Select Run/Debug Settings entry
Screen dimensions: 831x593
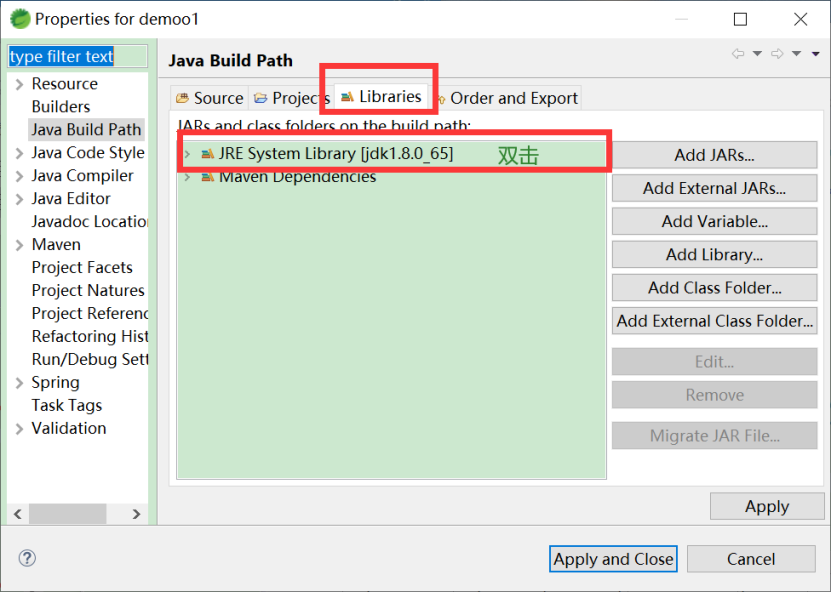point(90,359)
